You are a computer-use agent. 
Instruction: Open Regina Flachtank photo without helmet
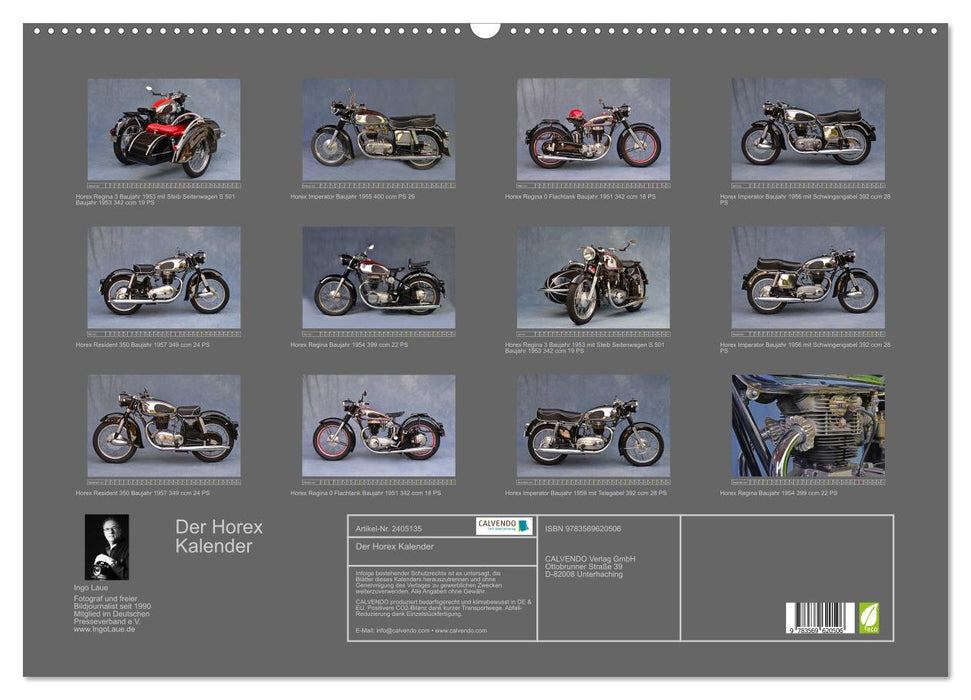(378, 426)
